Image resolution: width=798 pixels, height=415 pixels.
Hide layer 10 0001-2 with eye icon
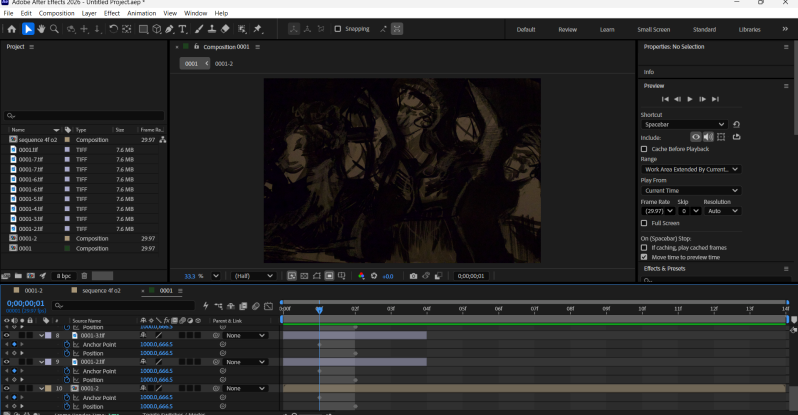coord(7,389)
